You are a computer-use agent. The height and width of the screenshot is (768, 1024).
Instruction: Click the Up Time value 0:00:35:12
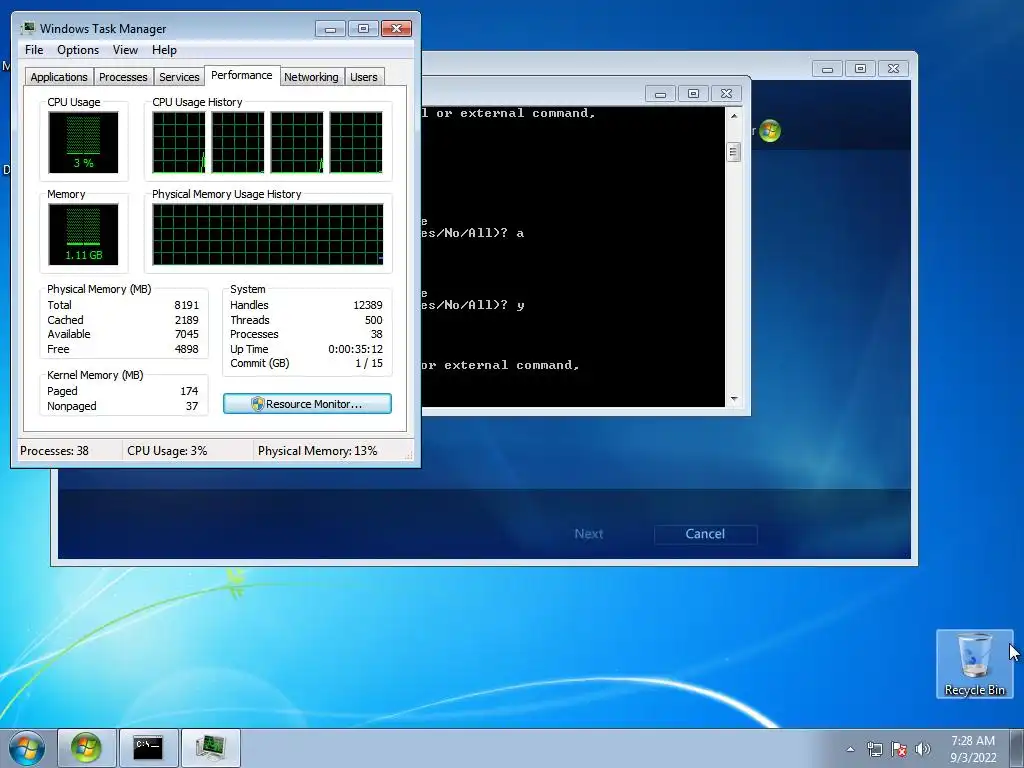click(355, 349)
